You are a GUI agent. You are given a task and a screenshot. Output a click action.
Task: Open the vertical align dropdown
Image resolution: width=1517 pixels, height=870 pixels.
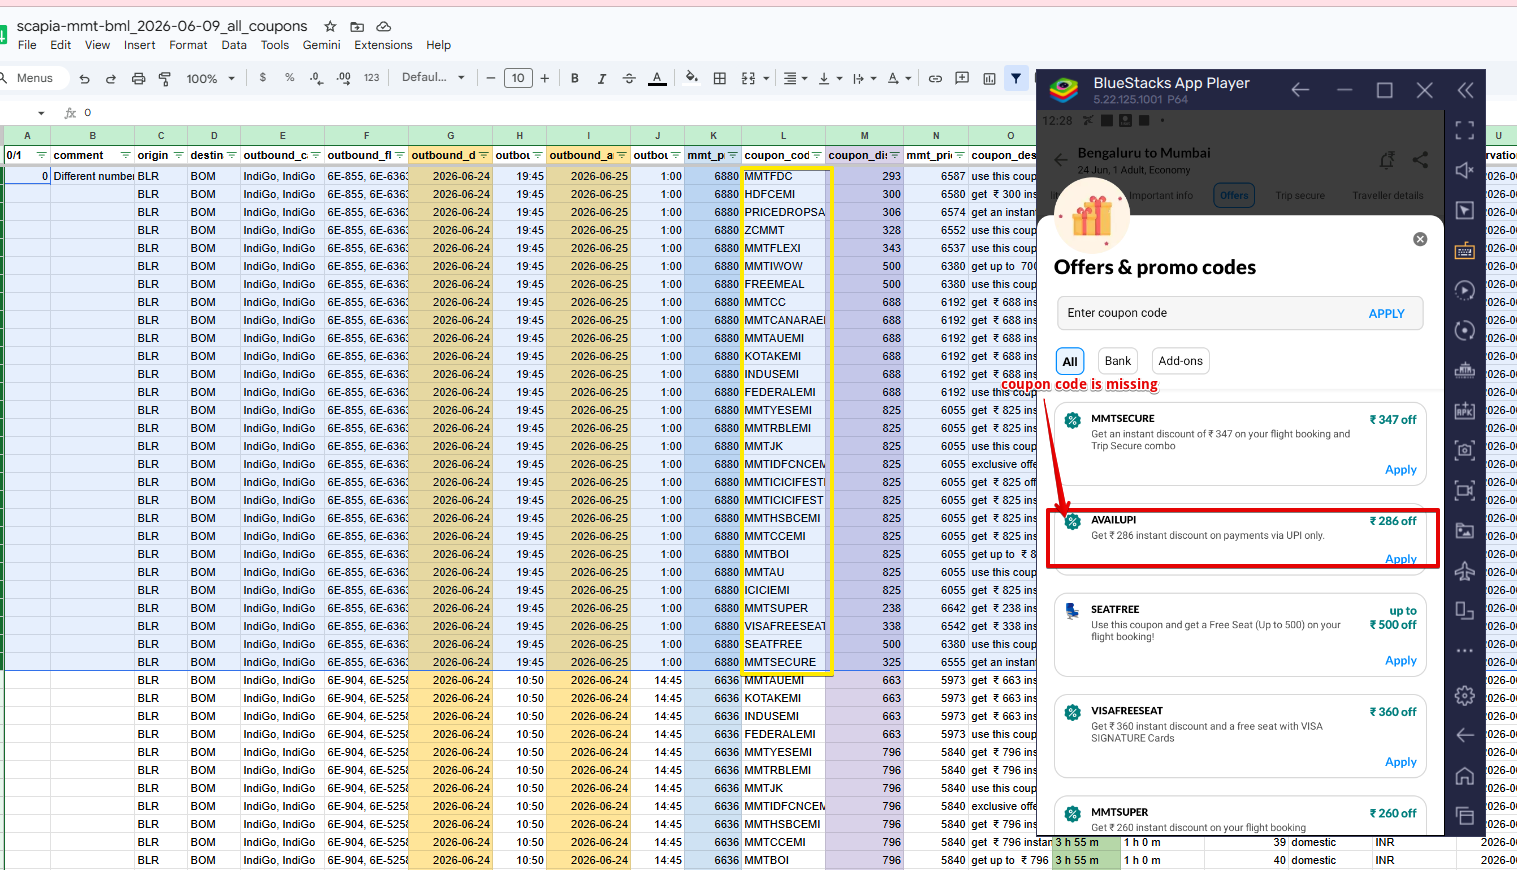click(829, 78)
